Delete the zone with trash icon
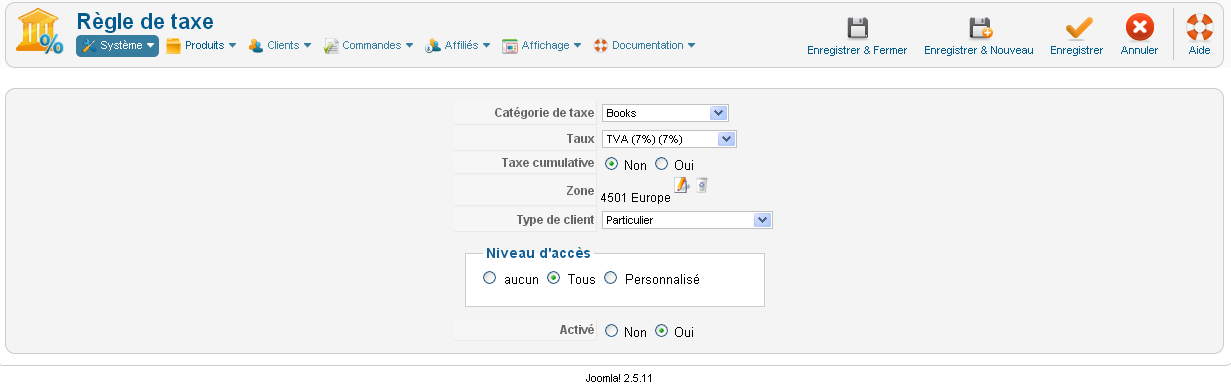Screen dimensions: 1231x389 [x=702, y=184]
